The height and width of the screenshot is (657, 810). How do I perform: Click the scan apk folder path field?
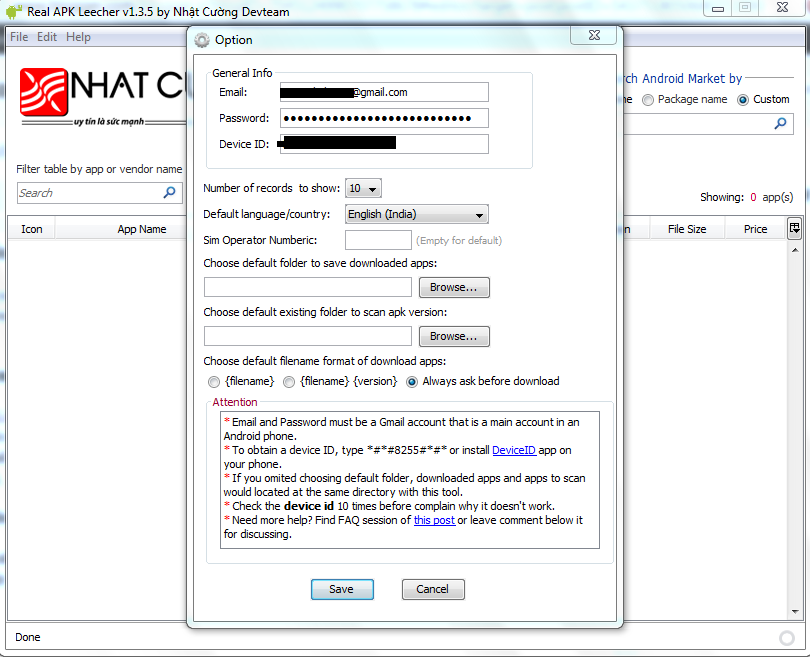[307, 336]
